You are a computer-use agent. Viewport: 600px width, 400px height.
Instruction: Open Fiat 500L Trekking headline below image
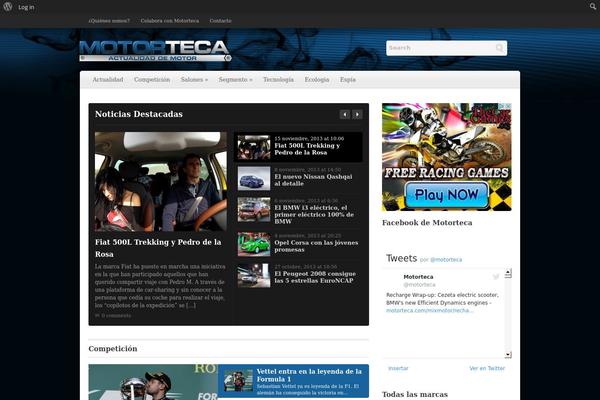tap(158, 248)
